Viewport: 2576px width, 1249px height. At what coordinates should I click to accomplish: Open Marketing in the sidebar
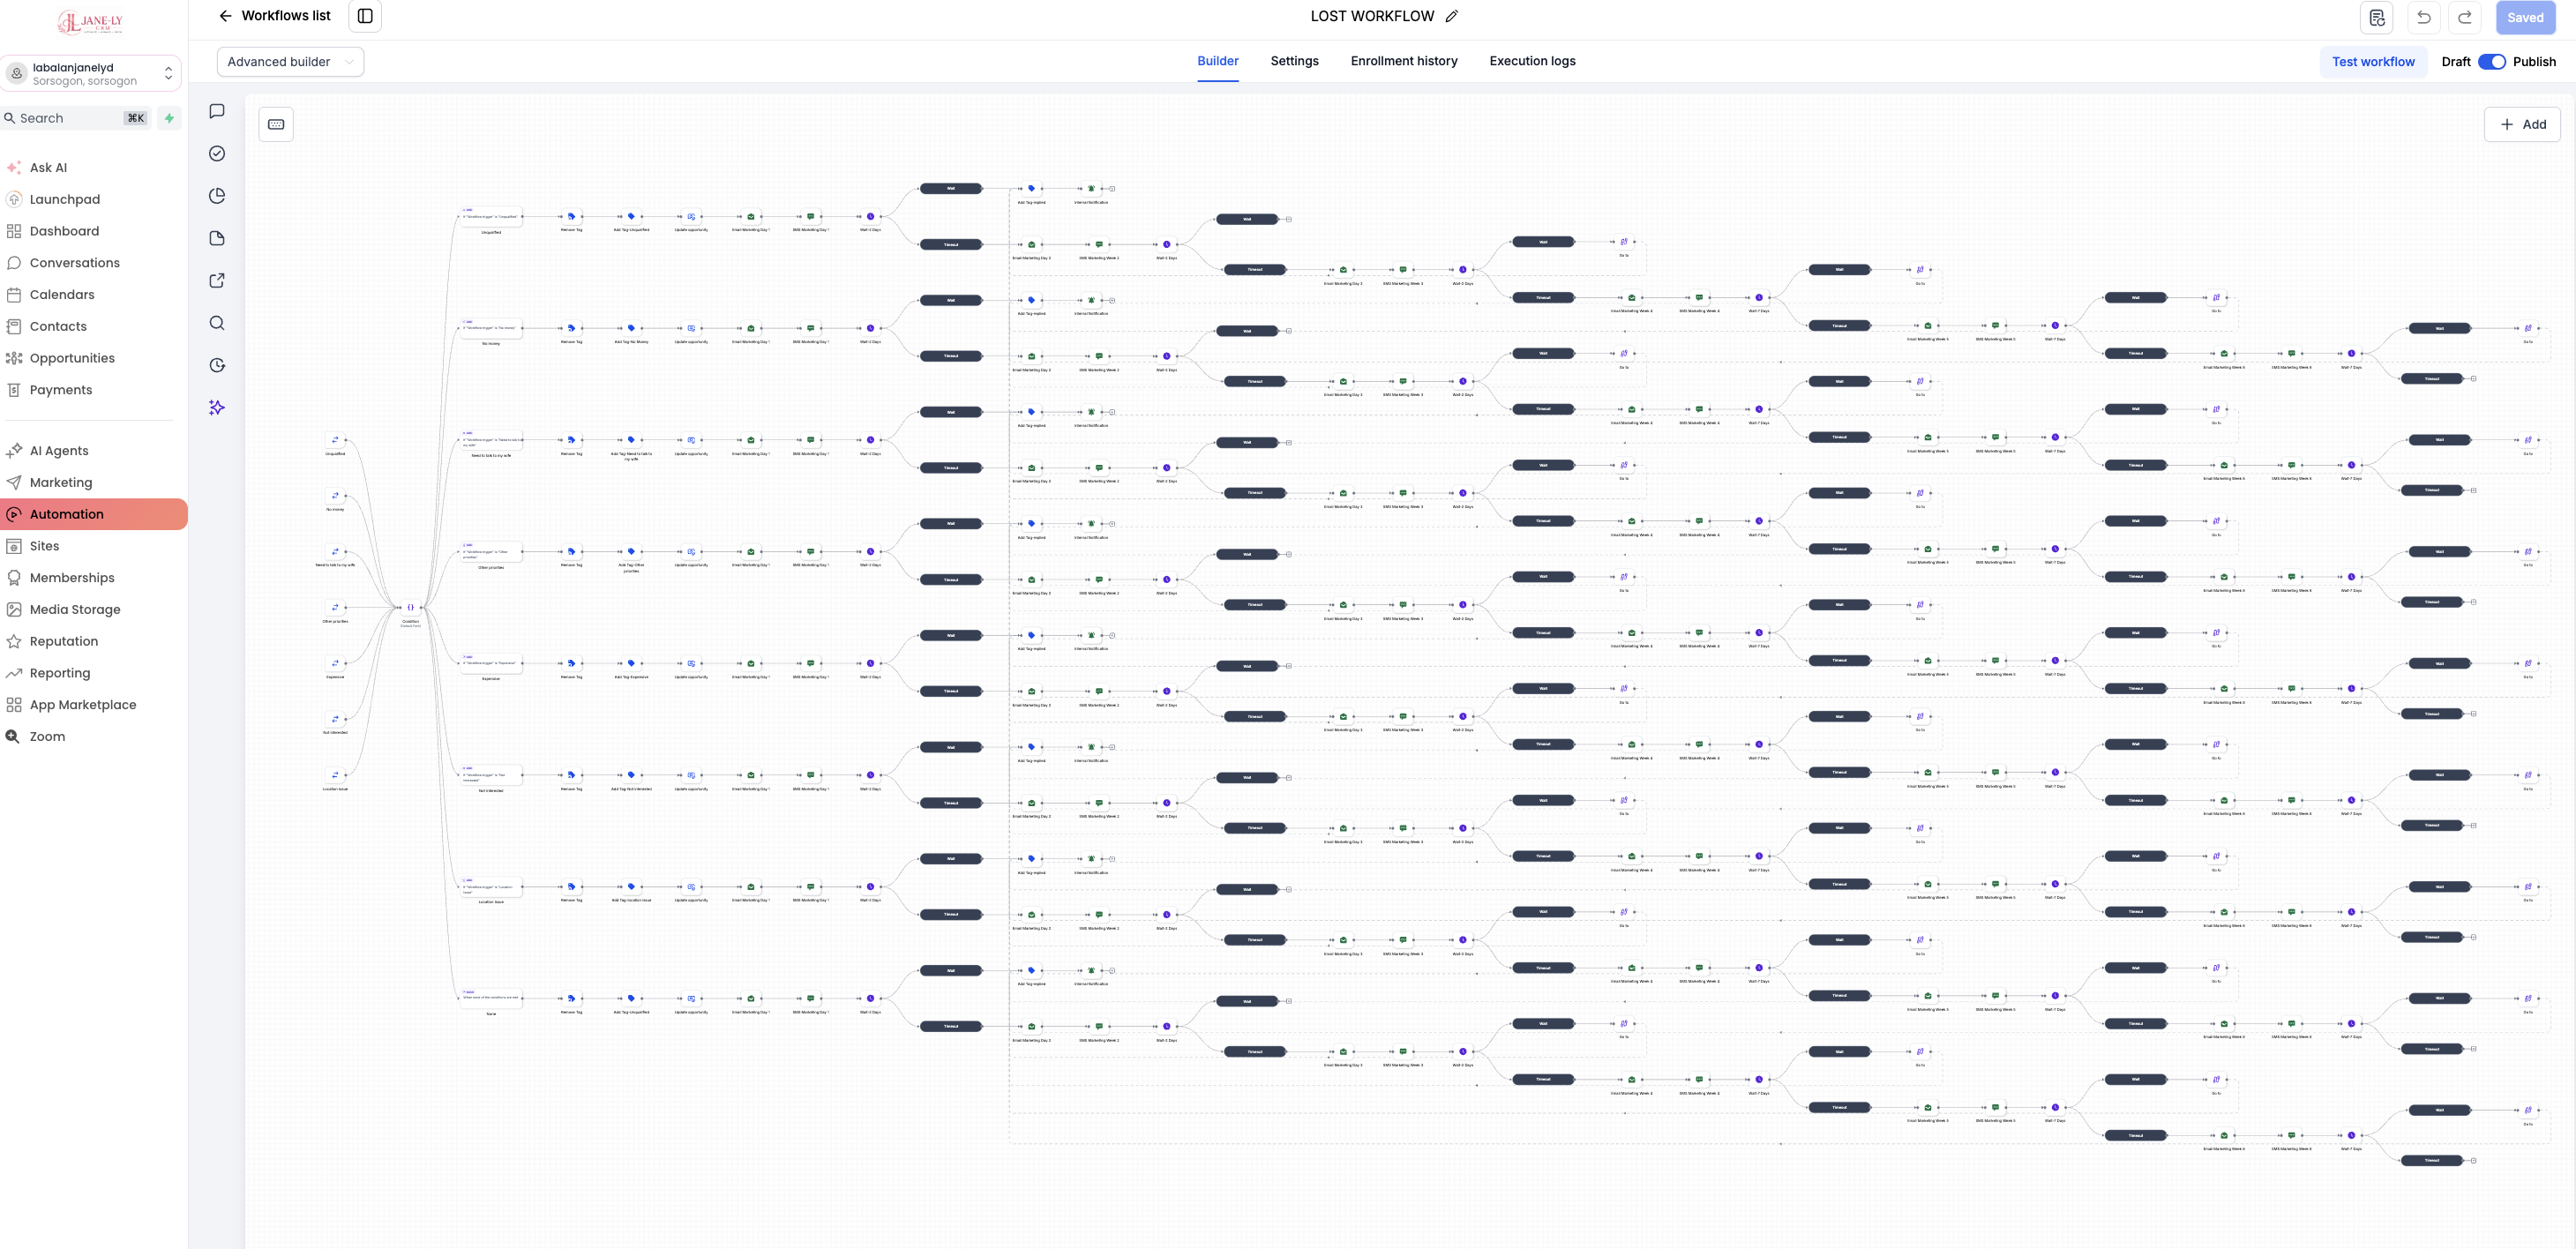(93, 482)
